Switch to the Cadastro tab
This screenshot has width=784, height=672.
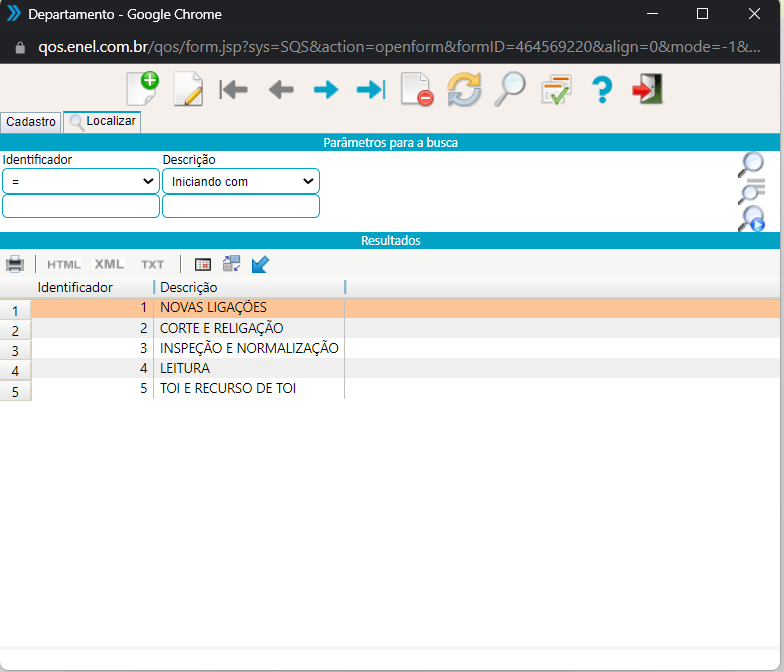point(31,122)
